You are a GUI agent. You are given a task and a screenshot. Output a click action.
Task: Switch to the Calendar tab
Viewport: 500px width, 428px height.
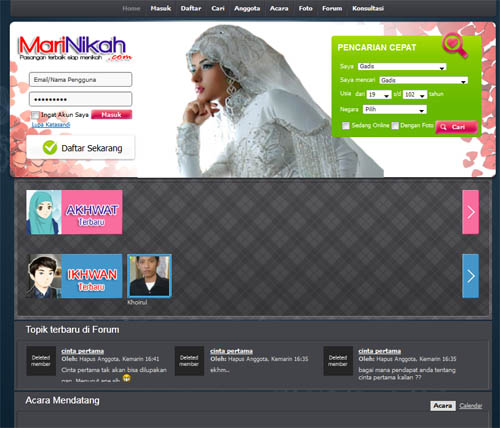(471, 406)
